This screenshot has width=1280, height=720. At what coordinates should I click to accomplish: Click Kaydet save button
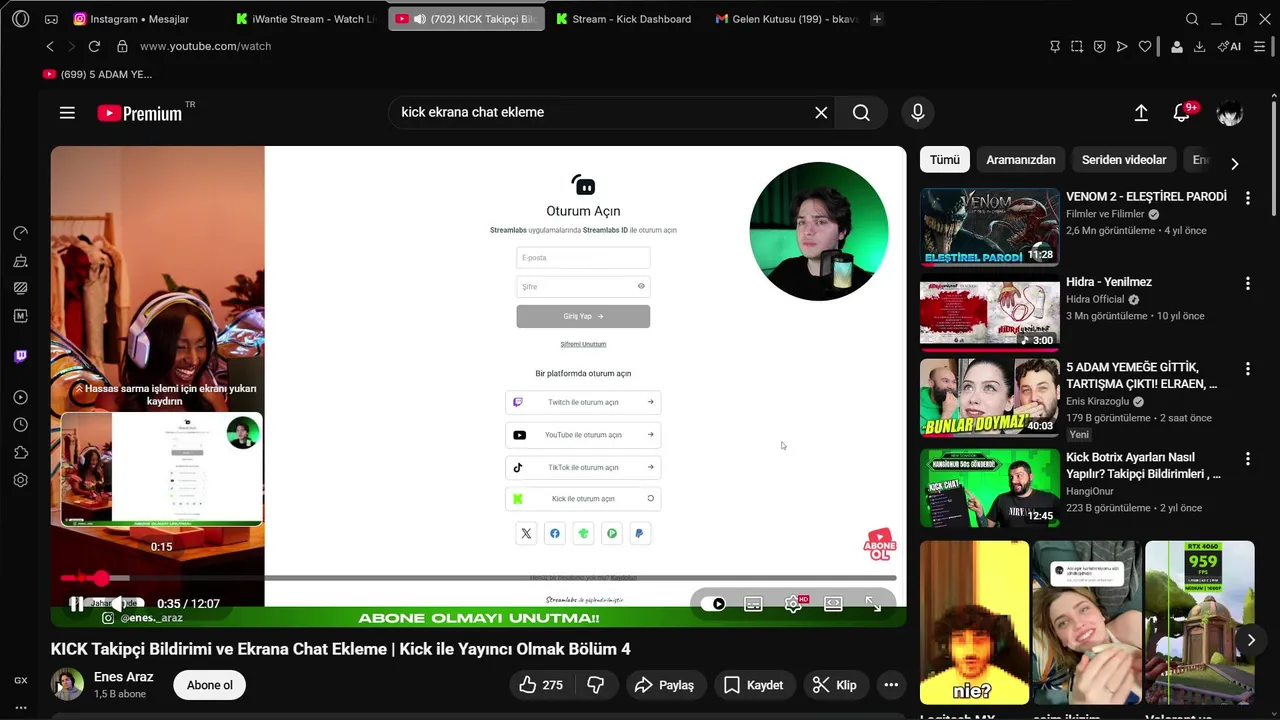pos(753,685)
